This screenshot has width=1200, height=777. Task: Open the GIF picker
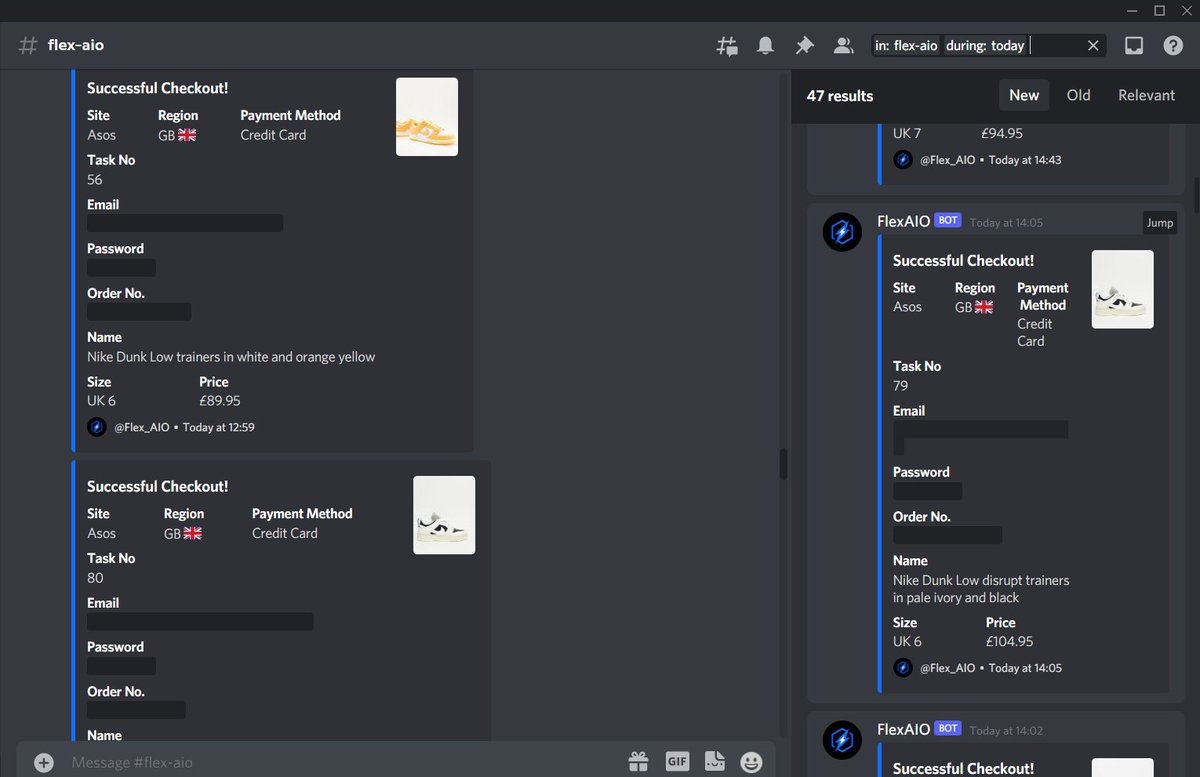tap(677, 762)
